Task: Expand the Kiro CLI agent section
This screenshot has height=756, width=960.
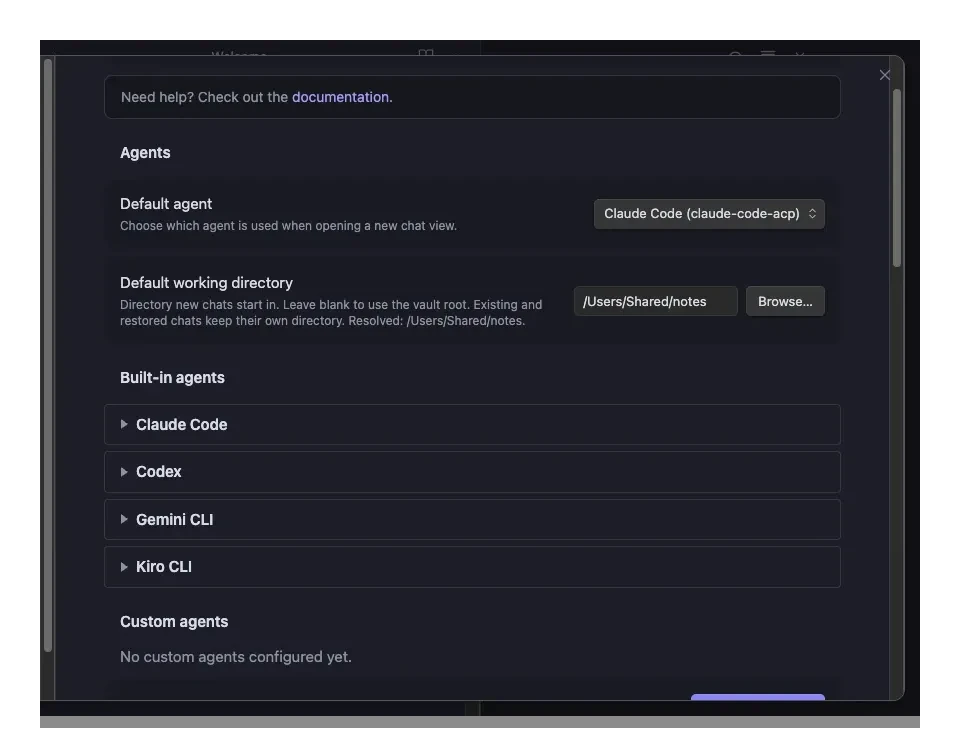Action: pyautogui.click(x=472, y=567)
